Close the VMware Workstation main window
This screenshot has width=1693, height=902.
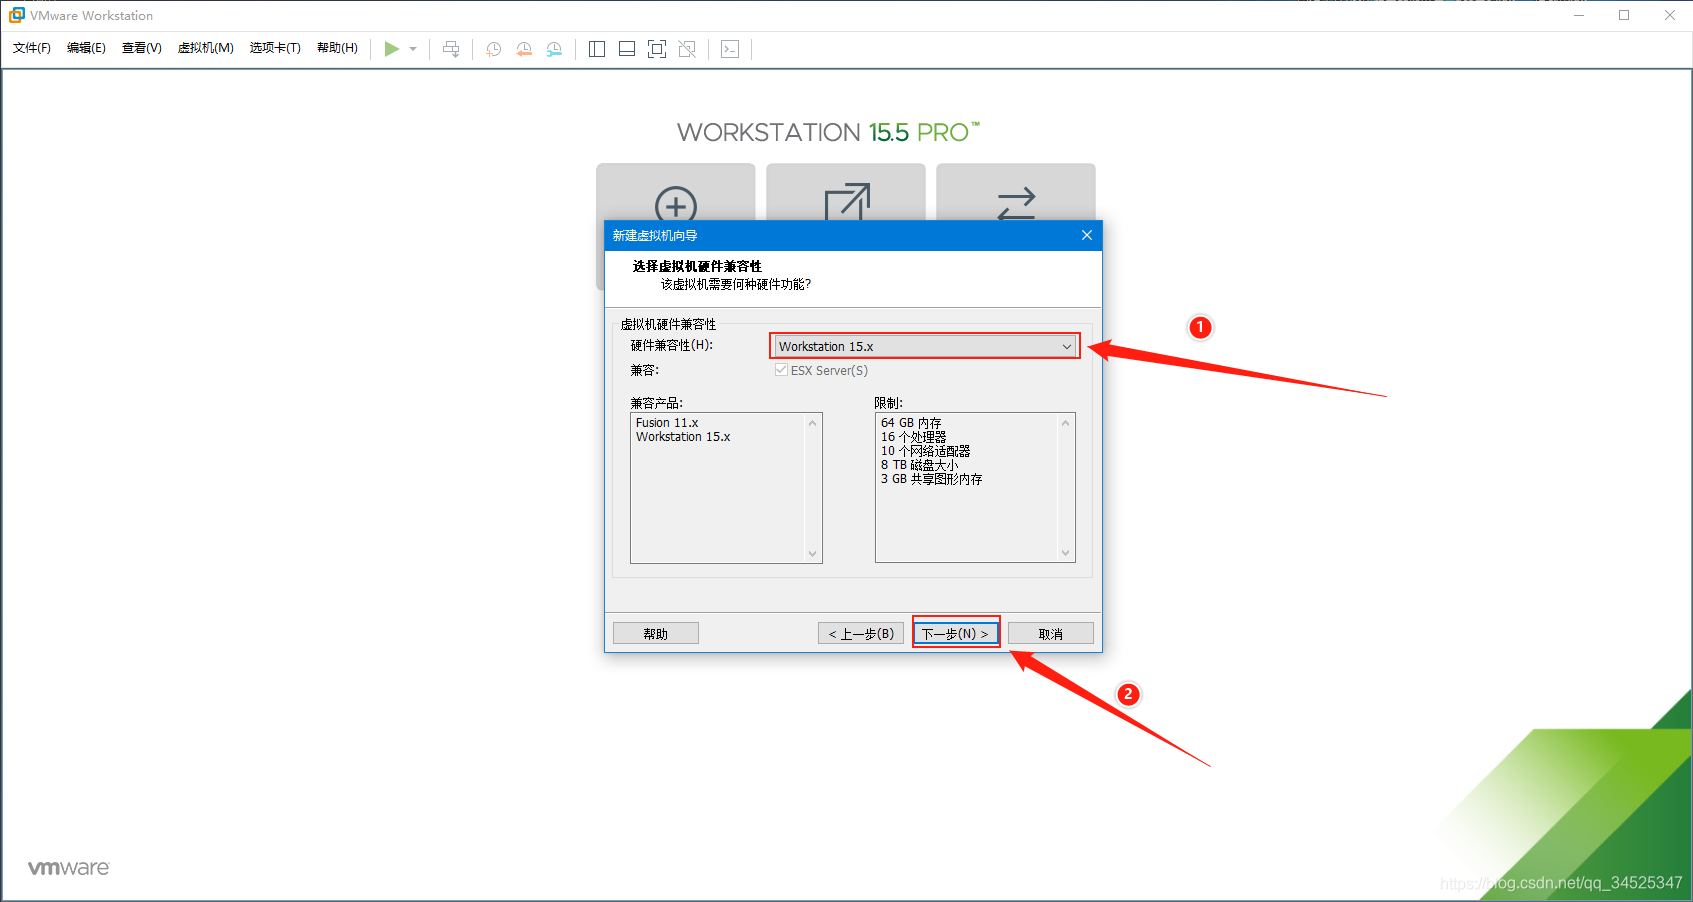pyautogui.click(x=1670, y=15)
